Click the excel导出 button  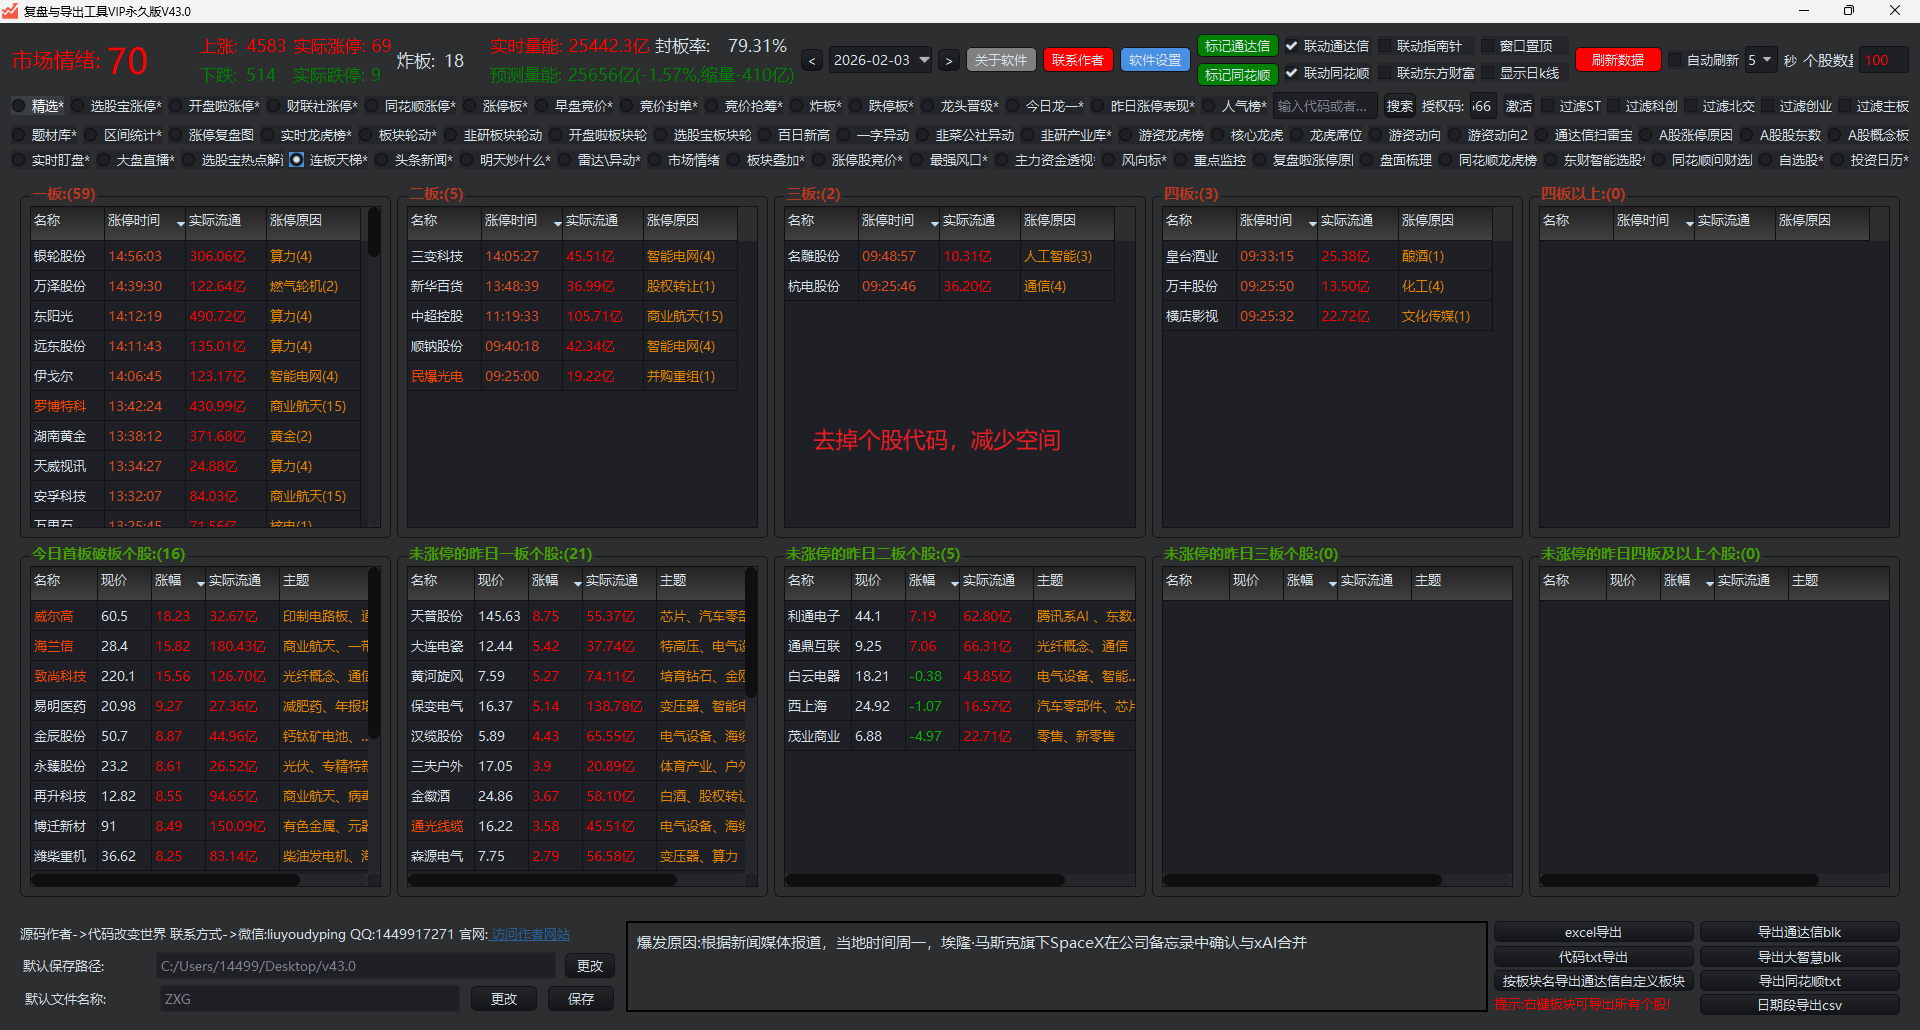click(x=1593, y=932)
